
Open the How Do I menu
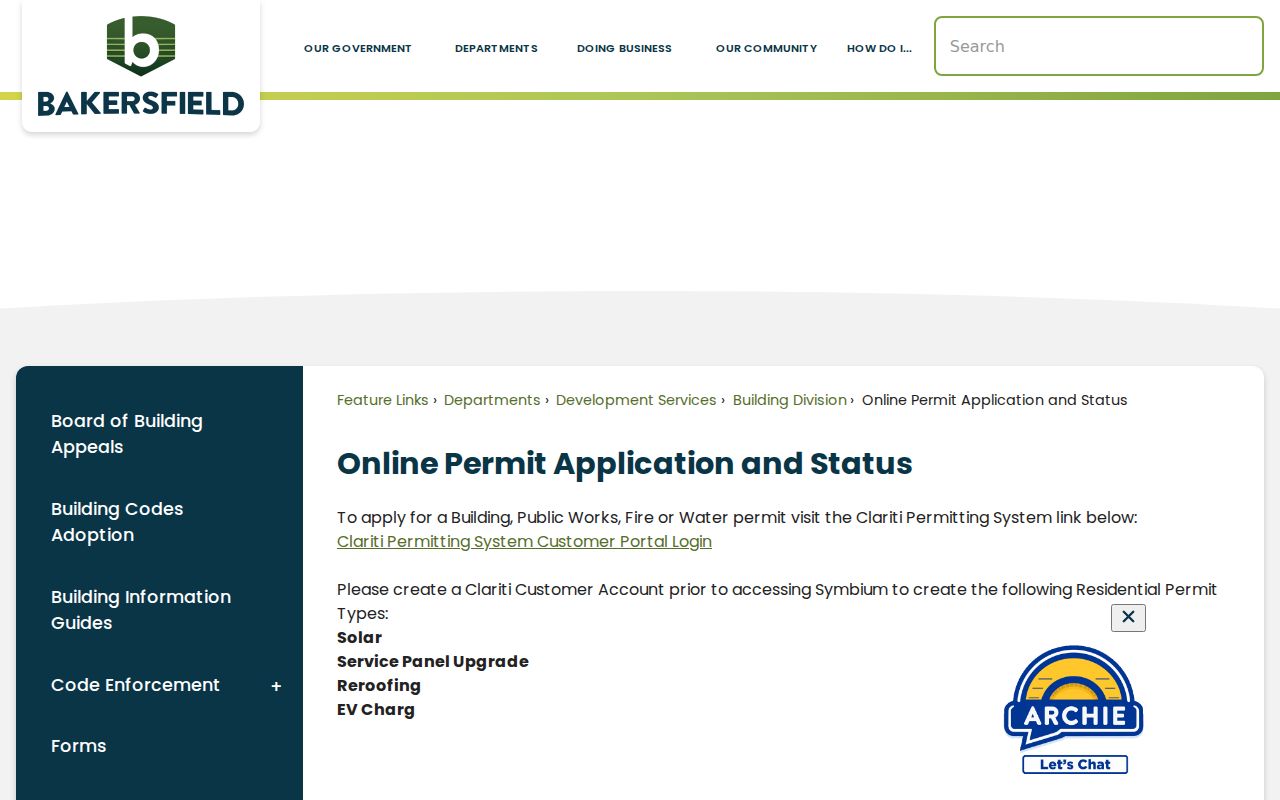(x=879, y=48)
